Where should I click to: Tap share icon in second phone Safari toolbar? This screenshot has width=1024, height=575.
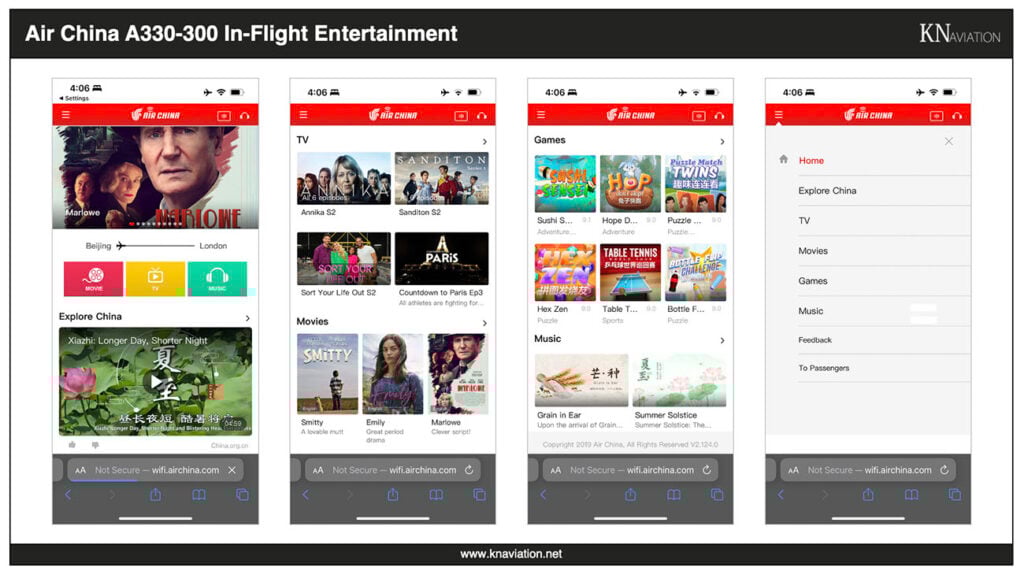click(392, 495)
